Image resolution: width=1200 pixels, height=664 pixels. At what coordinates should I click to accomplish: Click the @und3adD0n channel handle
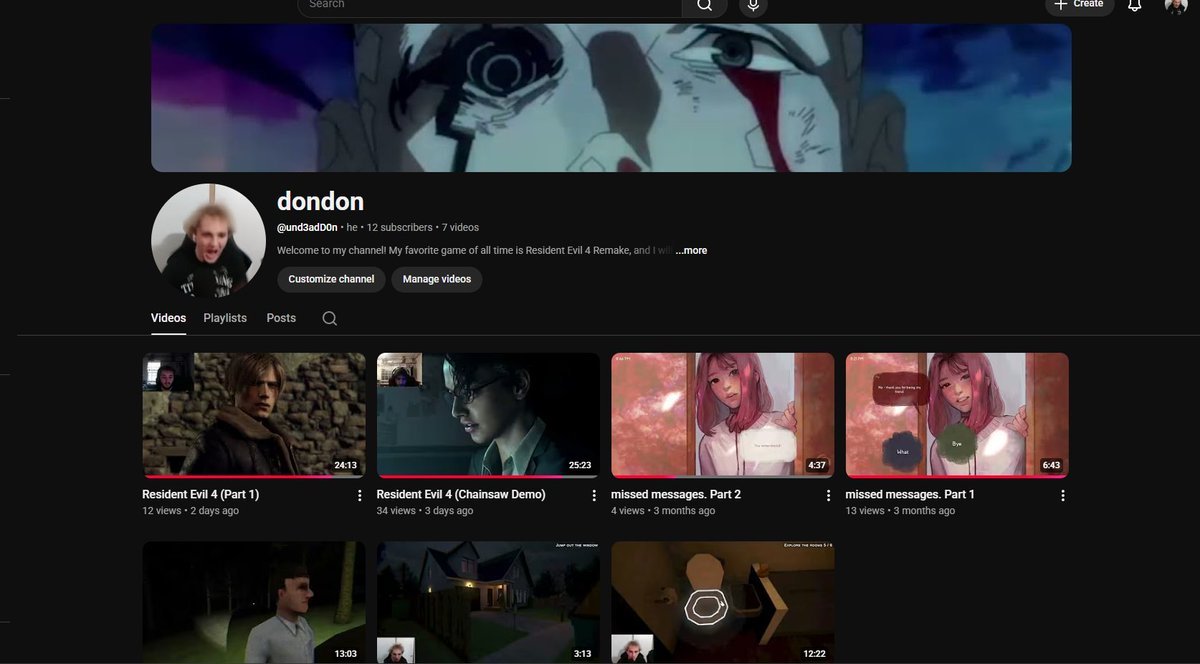[x=307, y=227]
